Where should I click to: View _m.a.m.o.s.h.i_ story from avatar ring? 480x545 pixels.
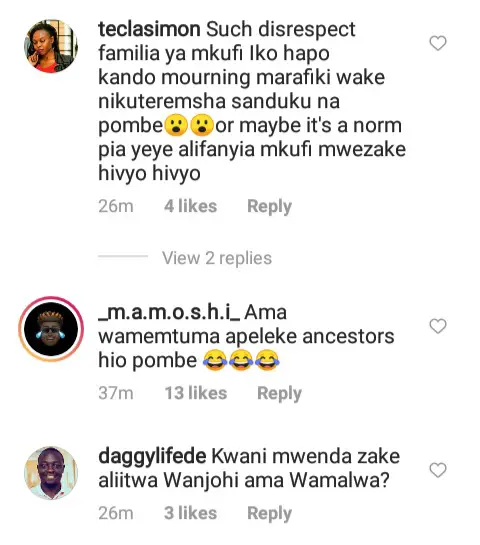coord(51,329)
